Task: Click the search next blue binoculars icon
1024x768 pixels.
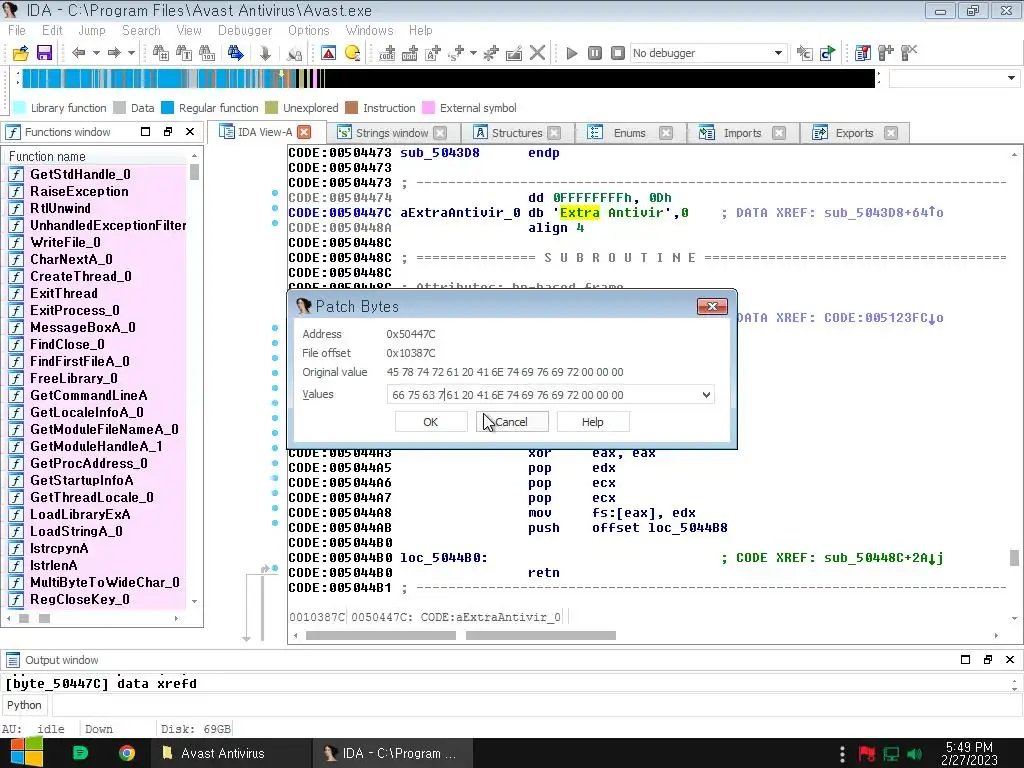Action: (236, 53)
